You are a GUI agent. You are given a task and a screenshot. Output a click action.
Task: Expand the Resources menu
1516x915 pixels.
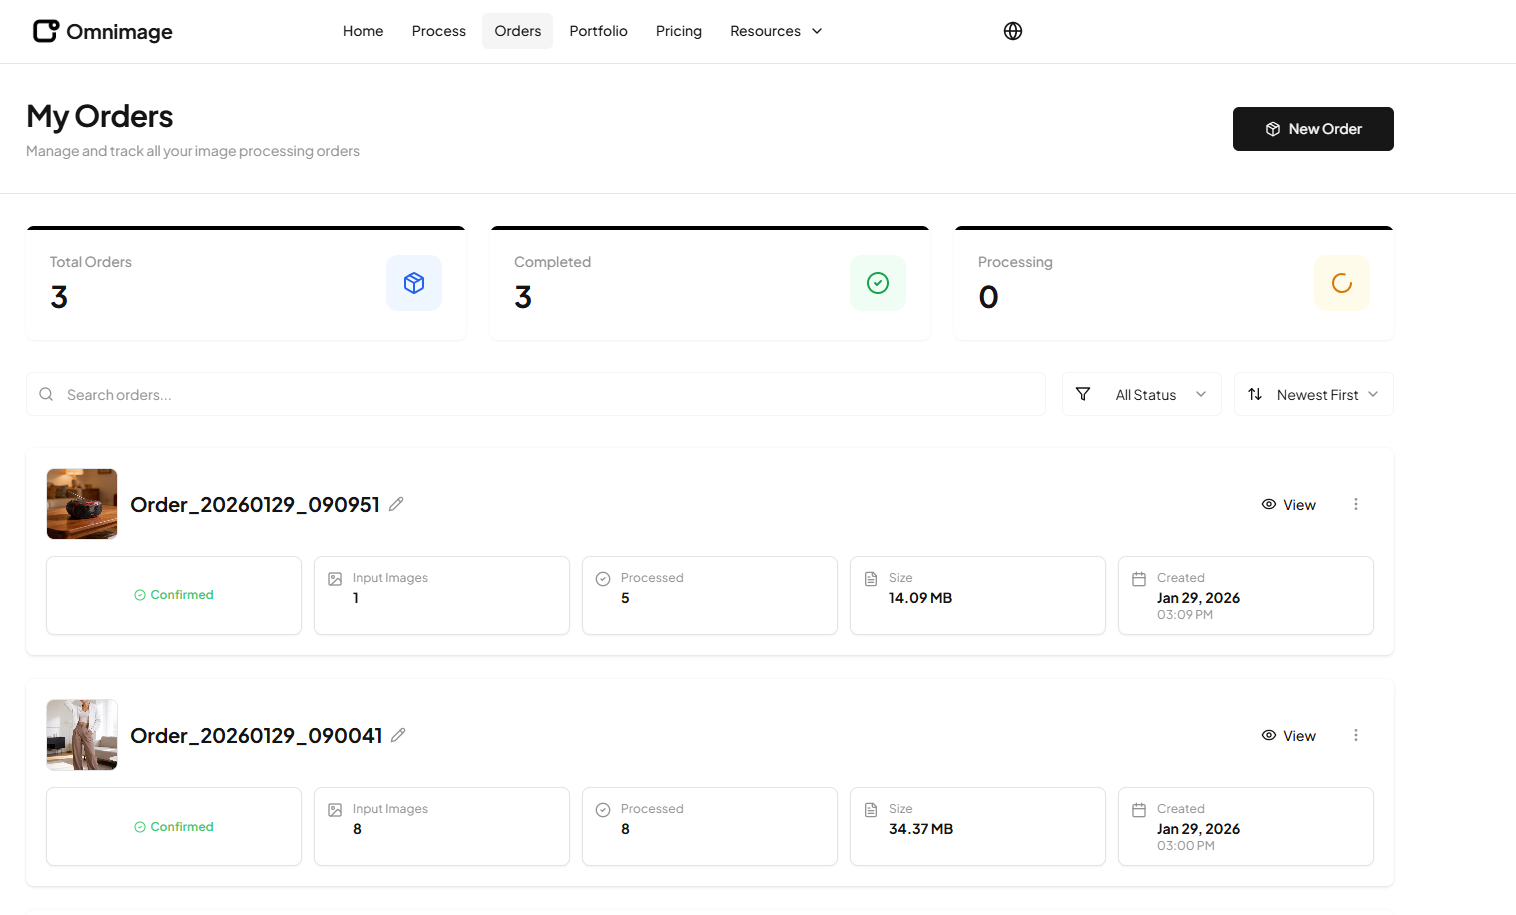click(776, 31)
